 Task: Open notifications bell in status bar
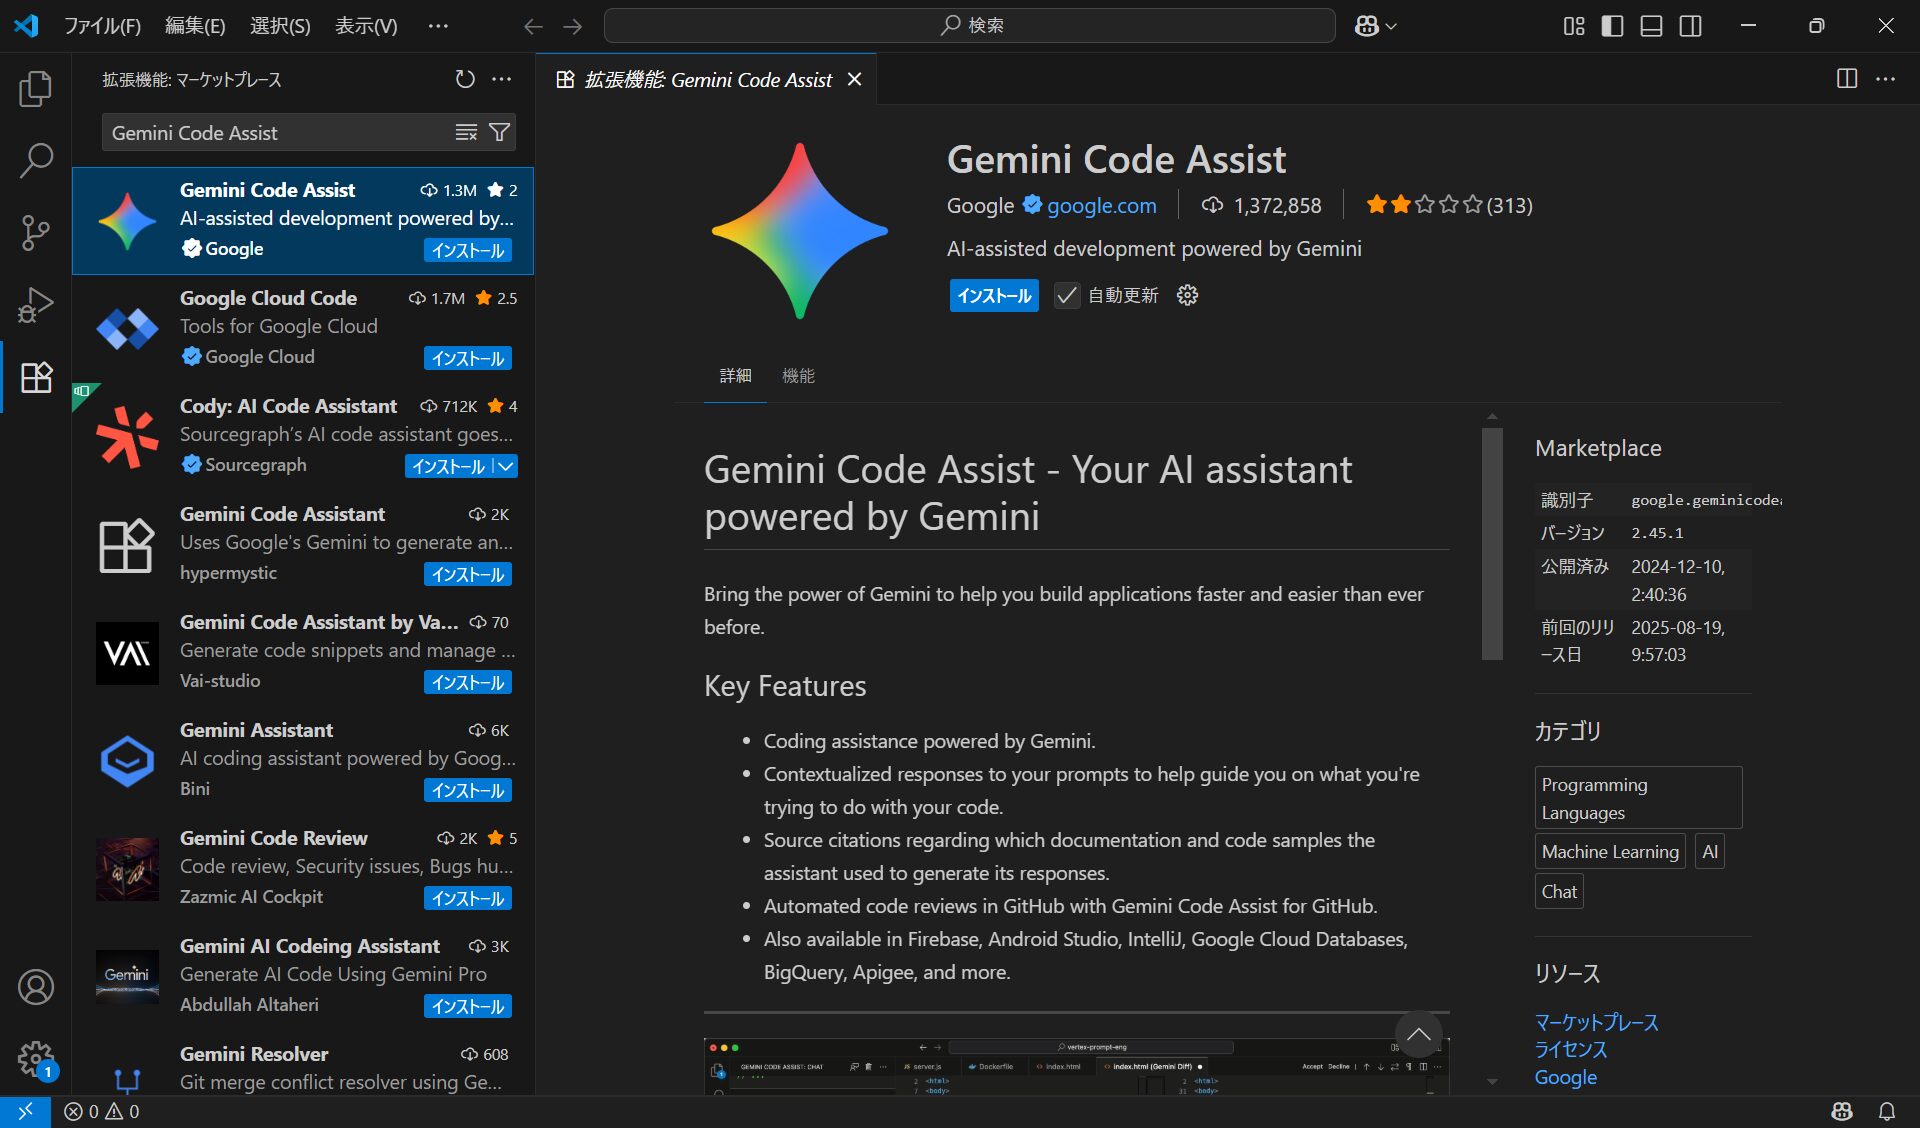1887,1111
